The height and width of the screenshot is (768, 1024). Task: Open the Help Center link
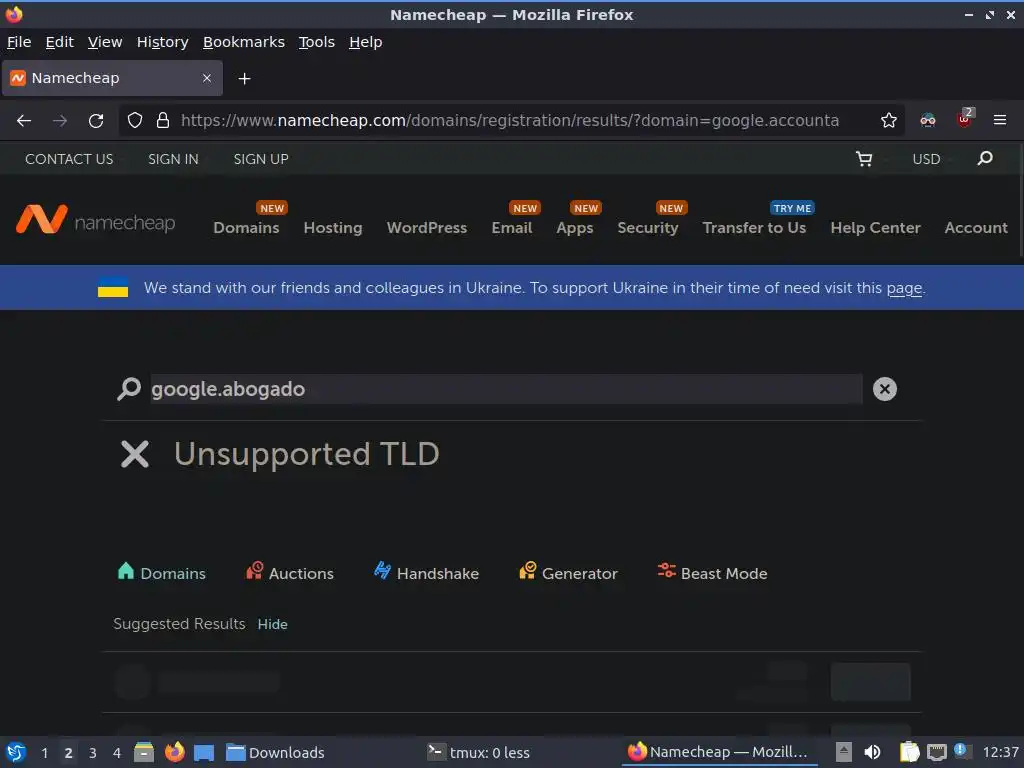click(x=876, y=227)
